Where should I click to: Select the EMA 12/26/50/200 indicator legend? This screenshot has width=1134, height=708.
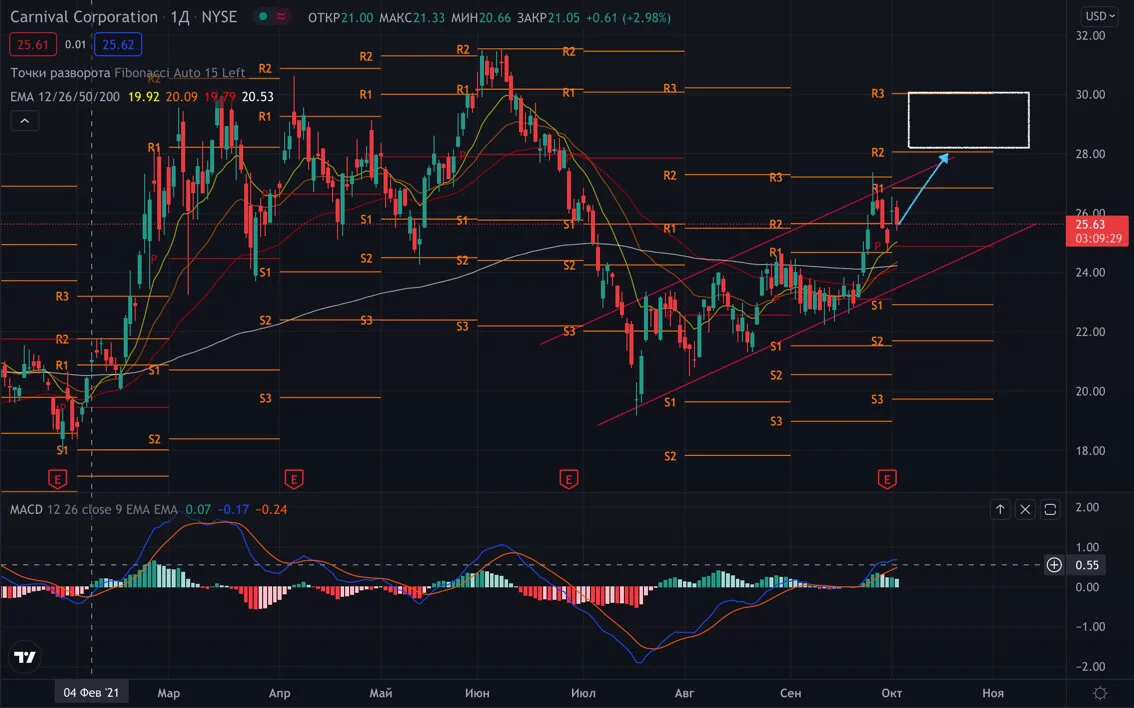point(65,96)
